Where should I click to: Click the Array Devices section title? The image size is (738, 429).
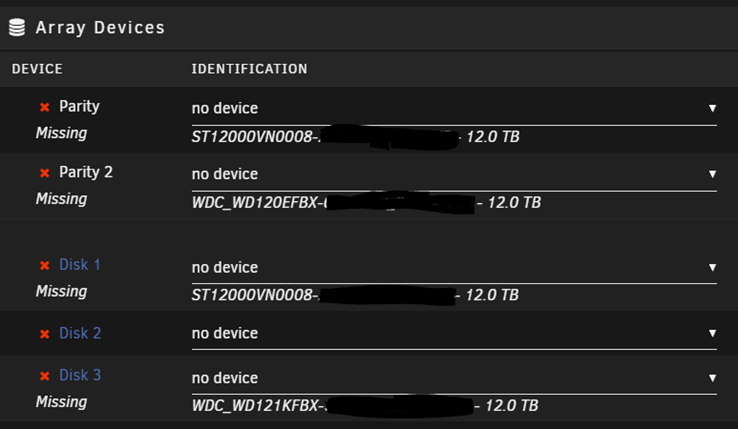[100, 28]
